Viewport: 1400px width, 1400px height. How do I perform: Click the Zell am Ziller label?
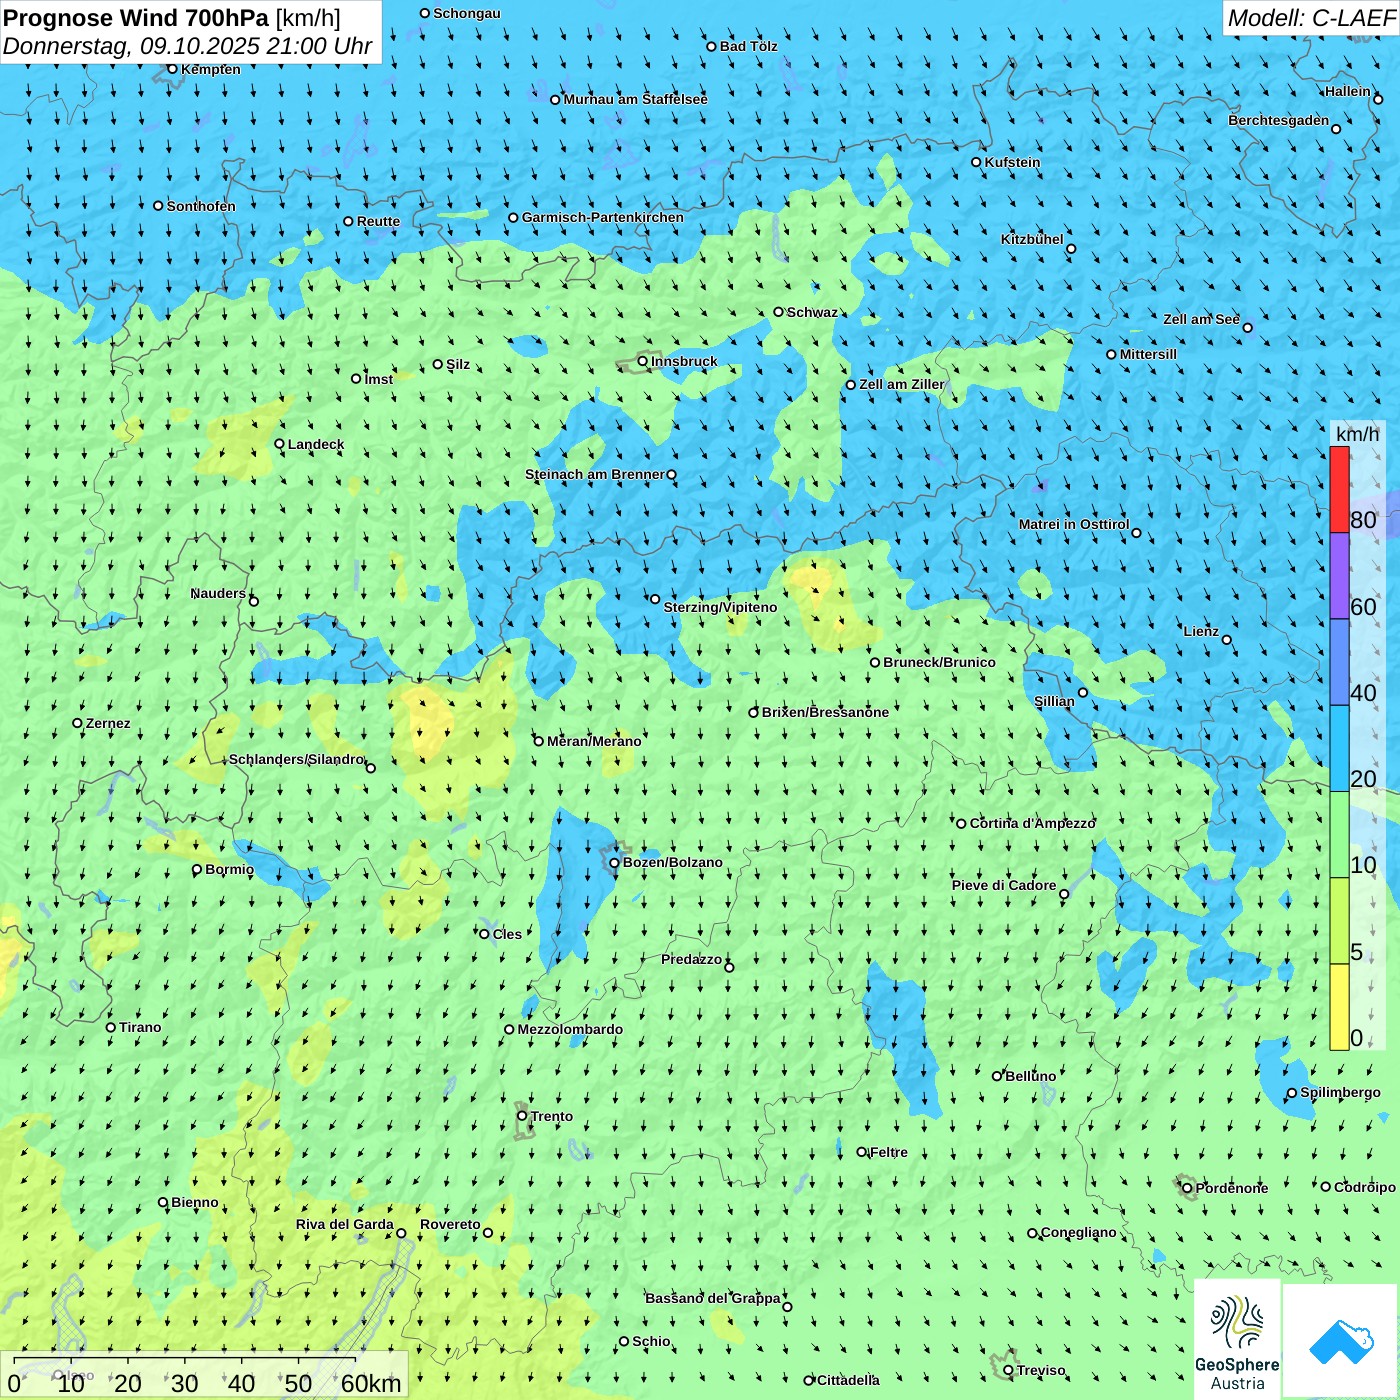coord(902,384)
